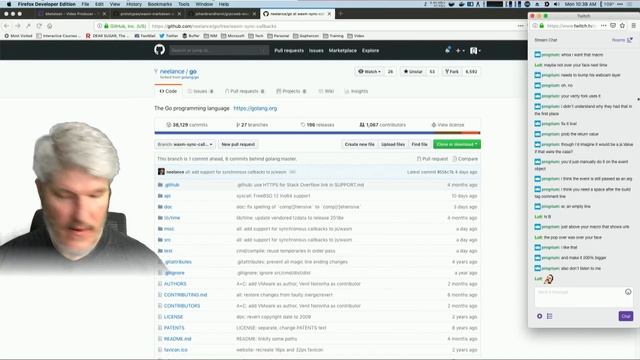Image resolution: width=640 pixels, height=360 pixels.
Task: Click the language breakdown color bar
Action: click(317, 133)
